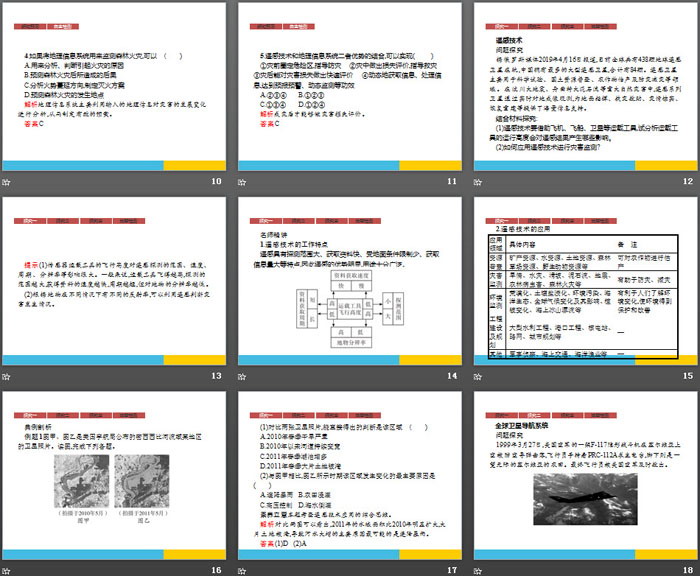Click the transition star icon under slide 18

pos(478,569)
